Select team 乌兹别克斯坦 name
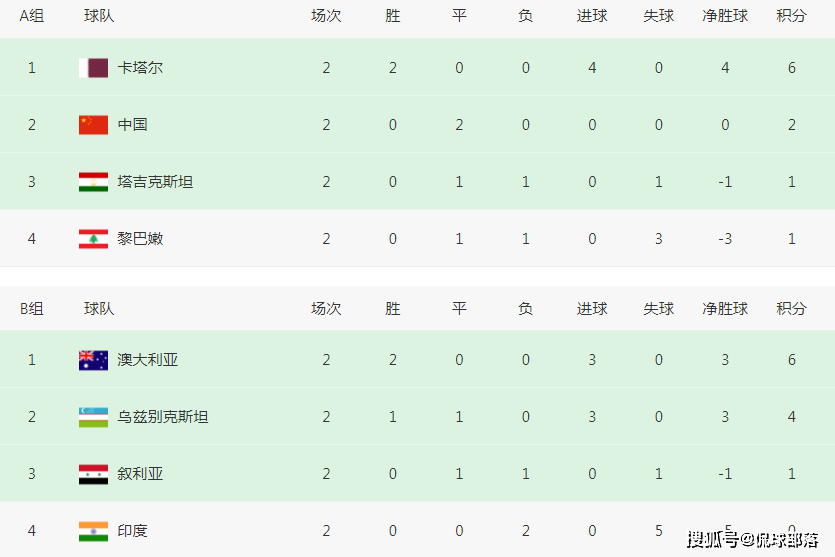This screenshot has width=835, height=557. click(163, 417)
